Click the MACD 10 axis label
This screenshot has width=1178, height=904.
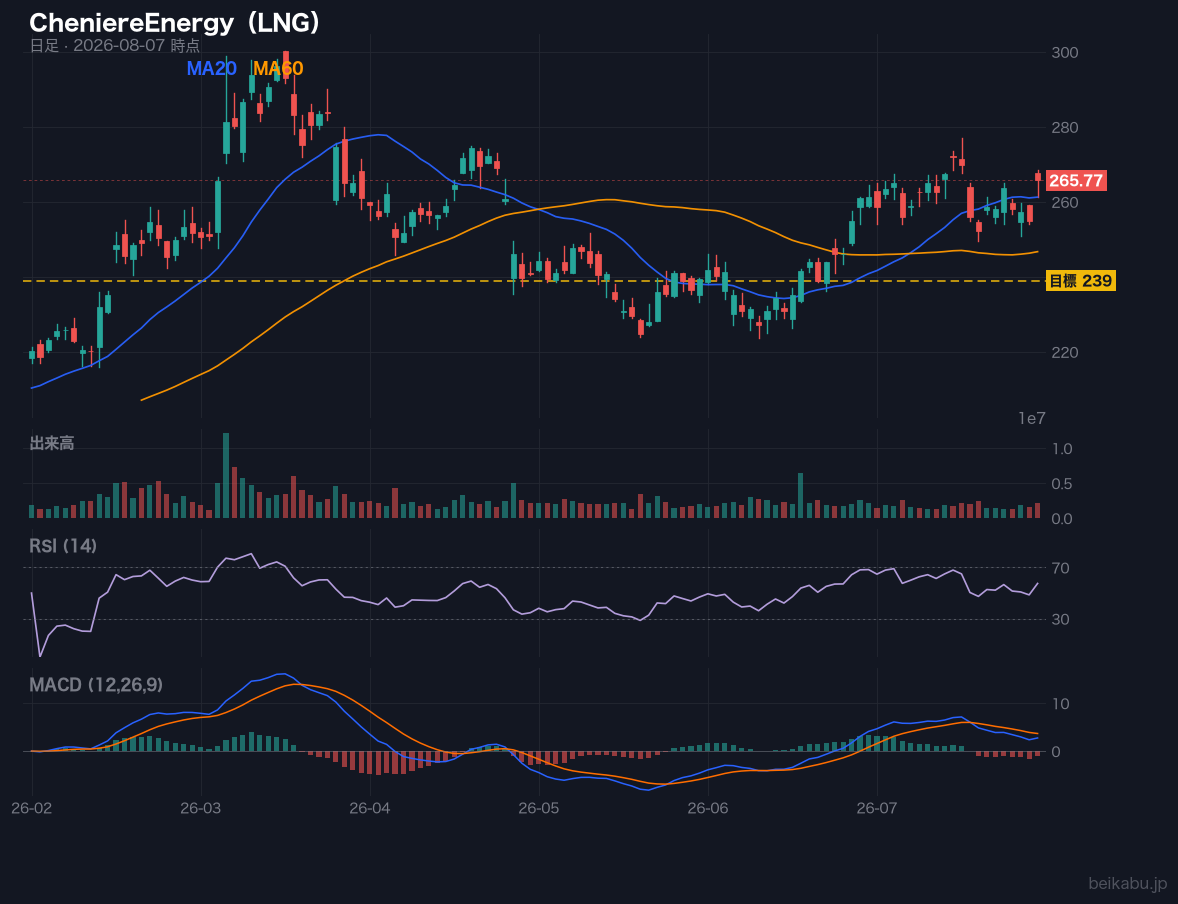[1060, 704]
